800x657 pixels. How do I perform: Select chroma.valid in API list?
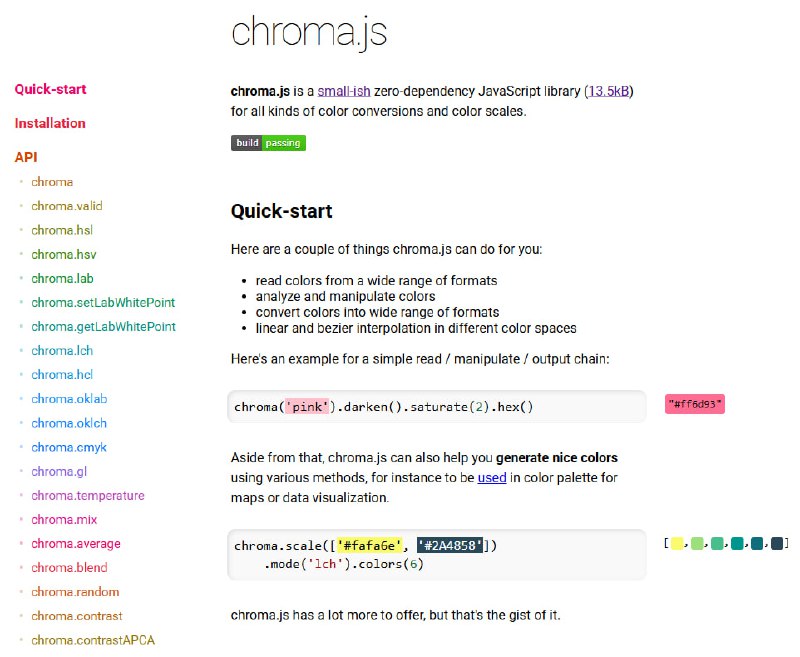[x=67, y=206]
